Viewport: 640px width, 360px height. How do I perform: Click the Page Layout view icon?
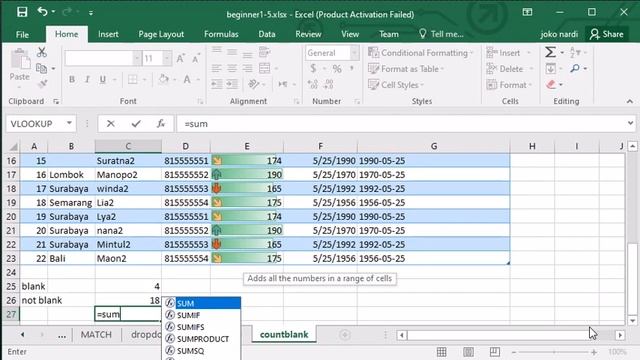[x=468, y=352]
